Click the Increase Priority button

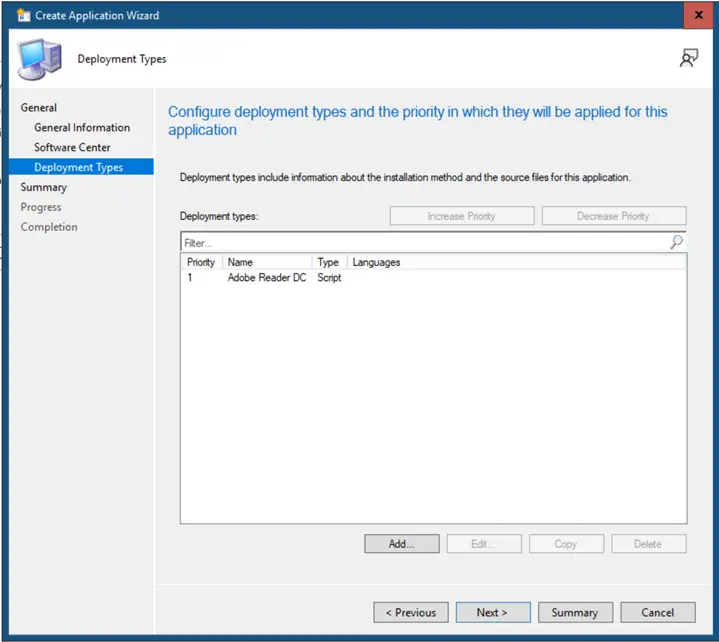(x=462, y=216)
